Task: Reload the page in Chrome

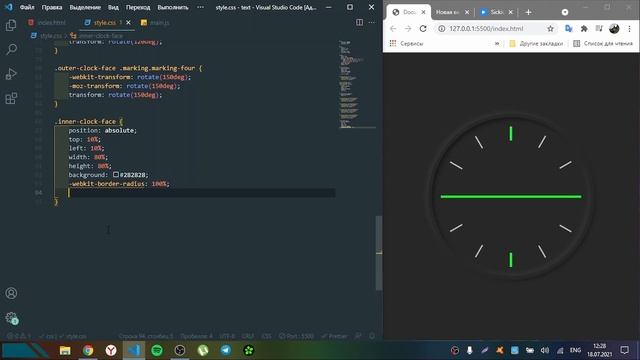Action: (x=423, y=29)
